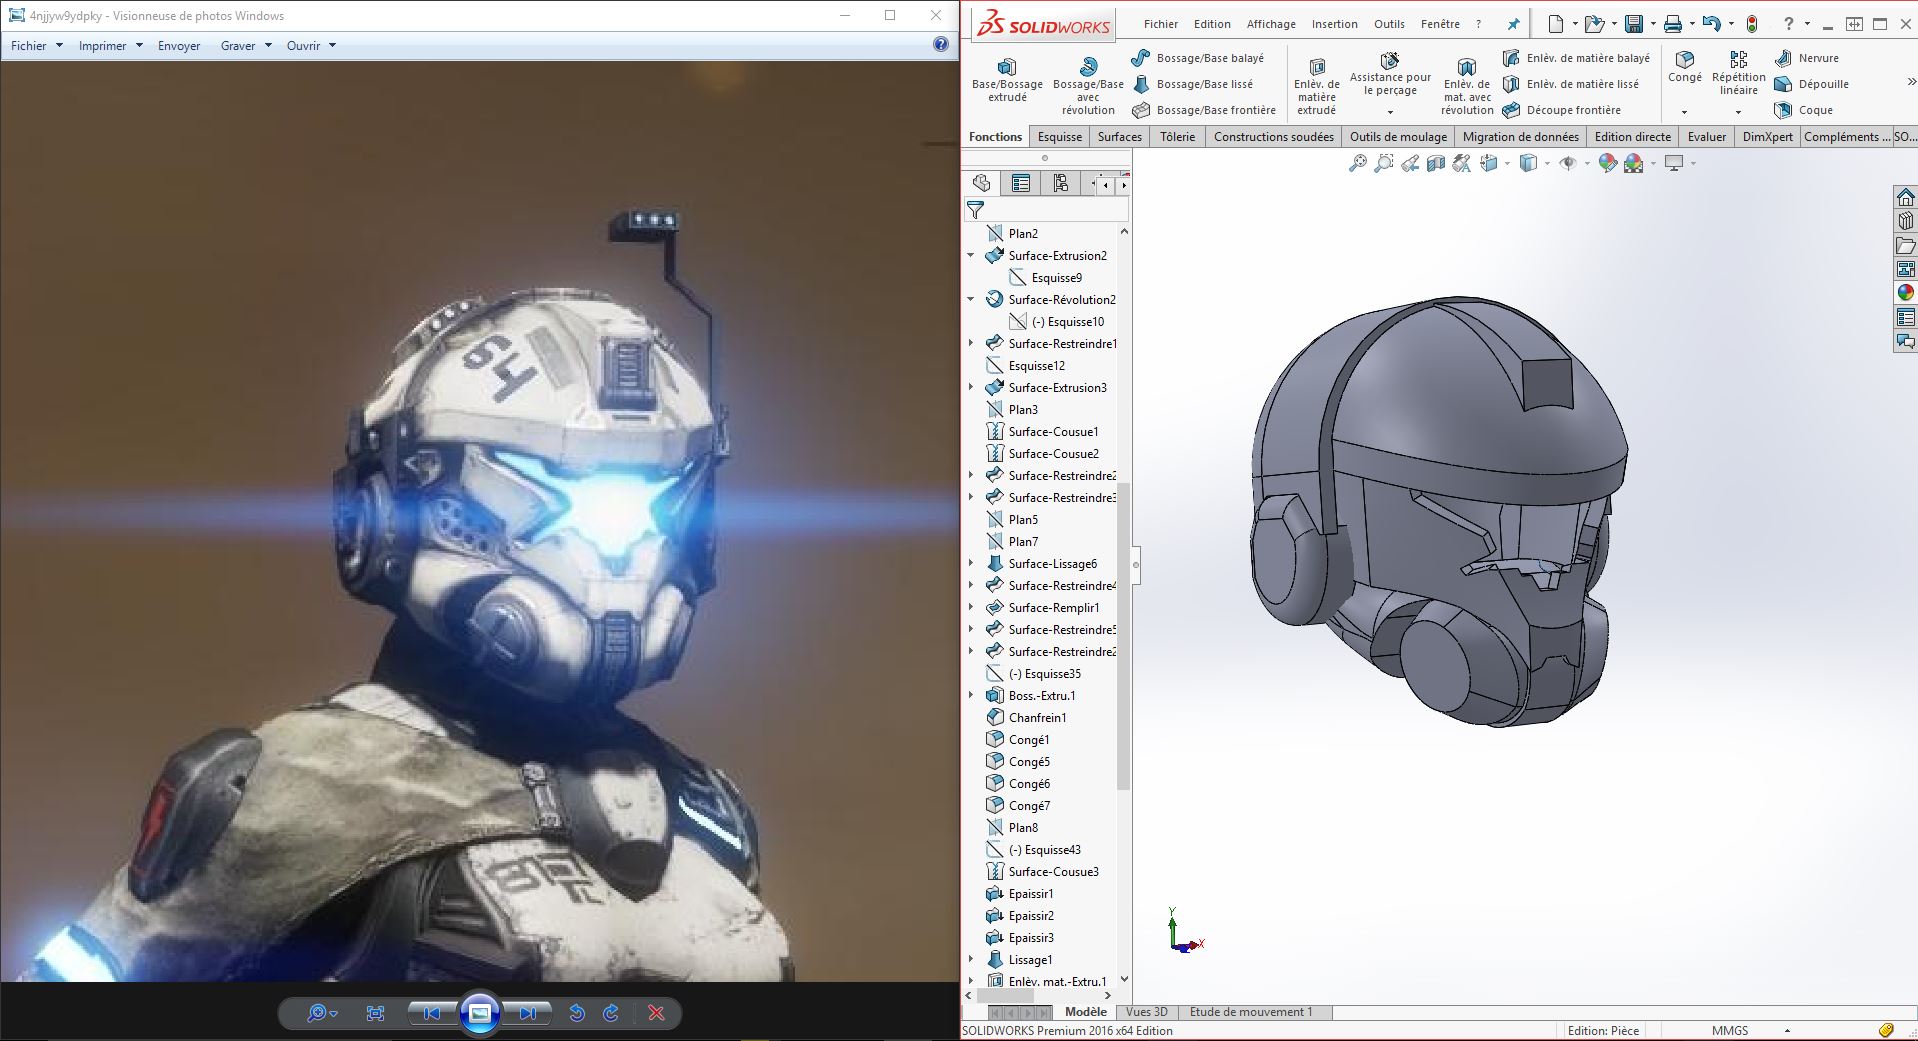This screenshot has height=1041, width=1918.
Task: Click the Rebuild traffic light icon
Action: (x=1752, y=24)
